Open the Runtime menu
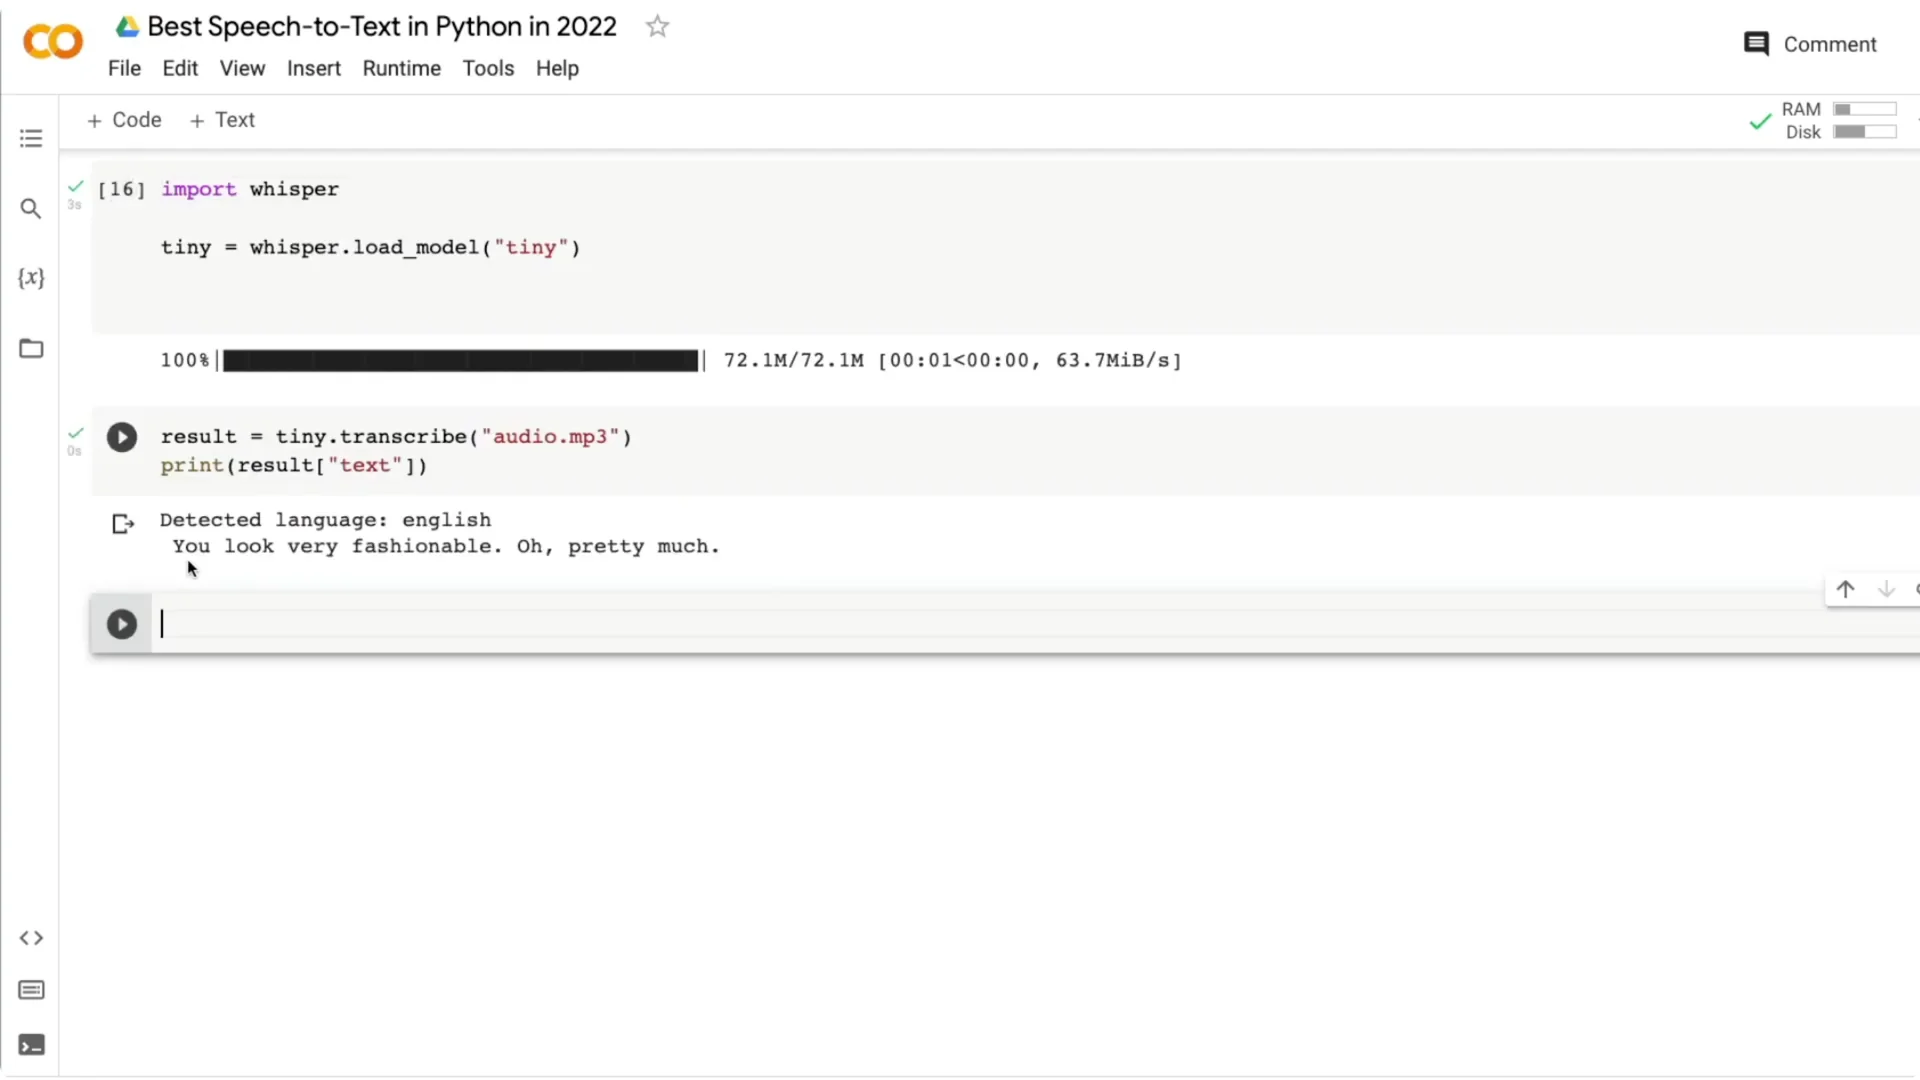1920x1080 pixels. 401,68
